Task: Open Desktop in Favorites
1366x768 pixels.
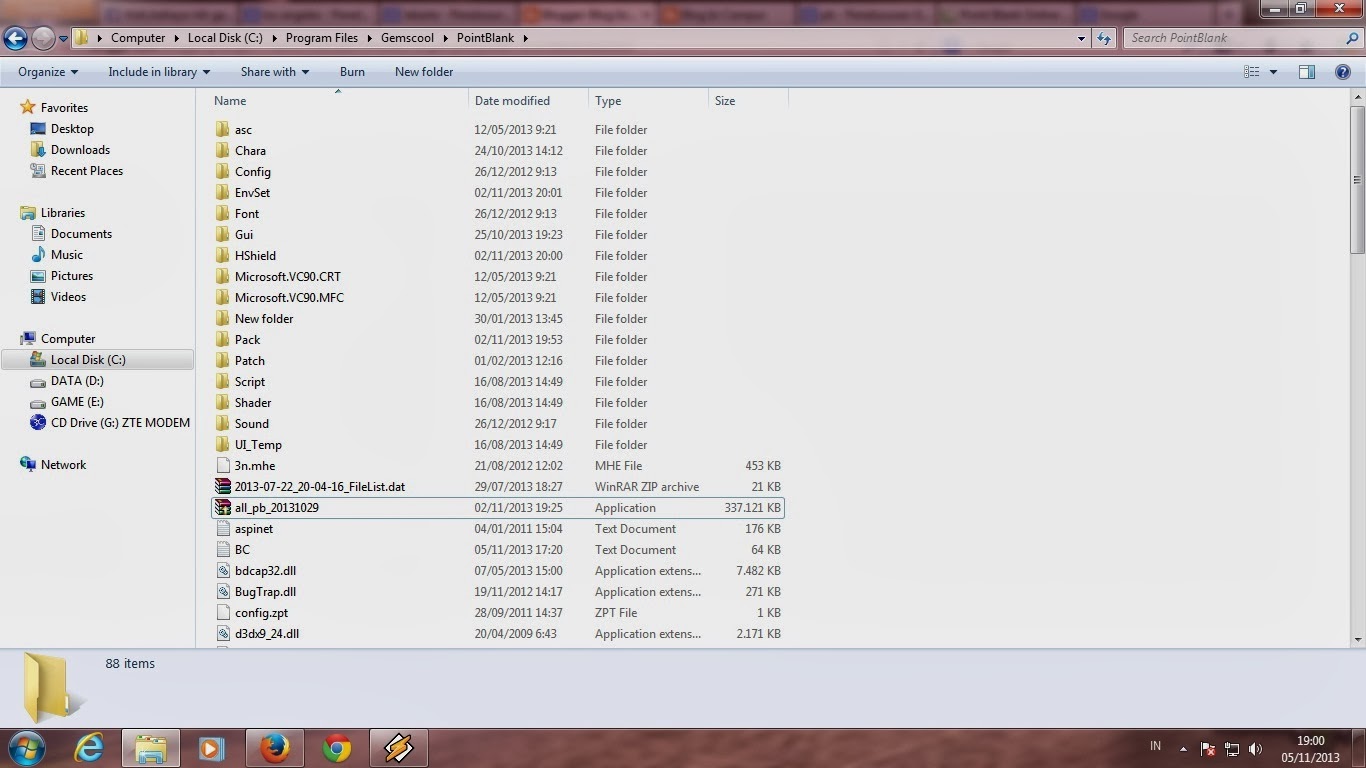Action: pos(72,129)
